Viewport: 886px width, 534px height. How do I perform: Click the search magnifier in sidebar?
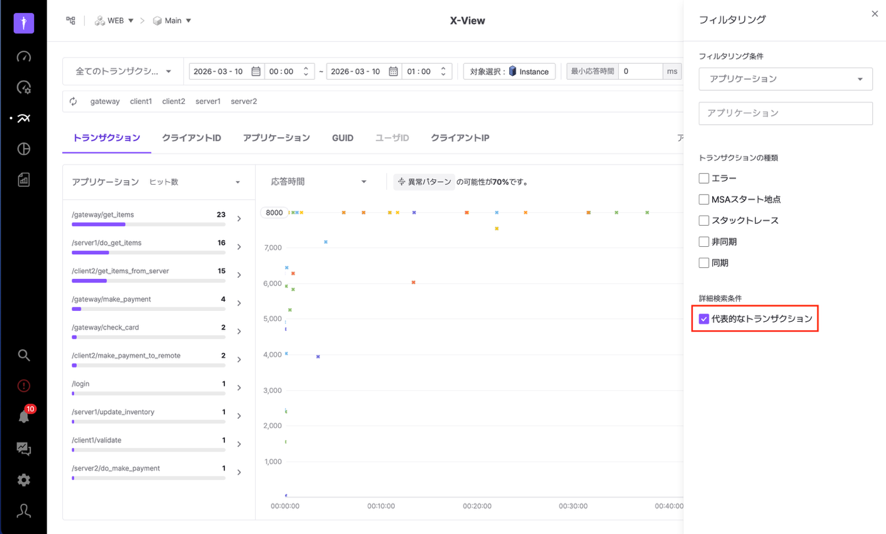point(24,355)
